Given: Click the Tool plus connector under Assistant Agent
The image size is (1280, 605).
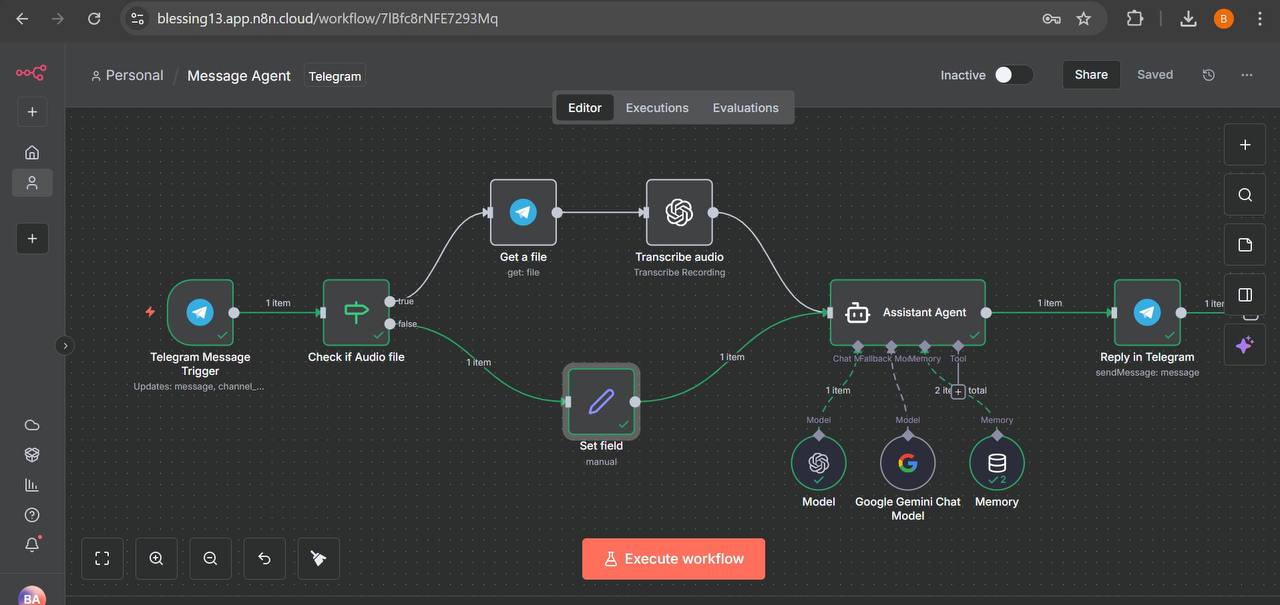Looking at the screenshot, I should coord(958,392).
